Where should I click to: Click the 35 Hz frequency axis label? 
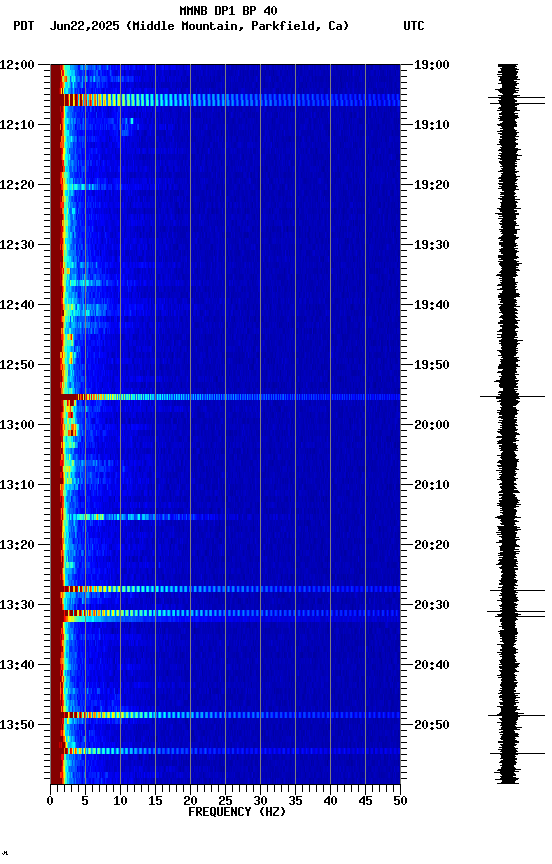tap(295, 801)
